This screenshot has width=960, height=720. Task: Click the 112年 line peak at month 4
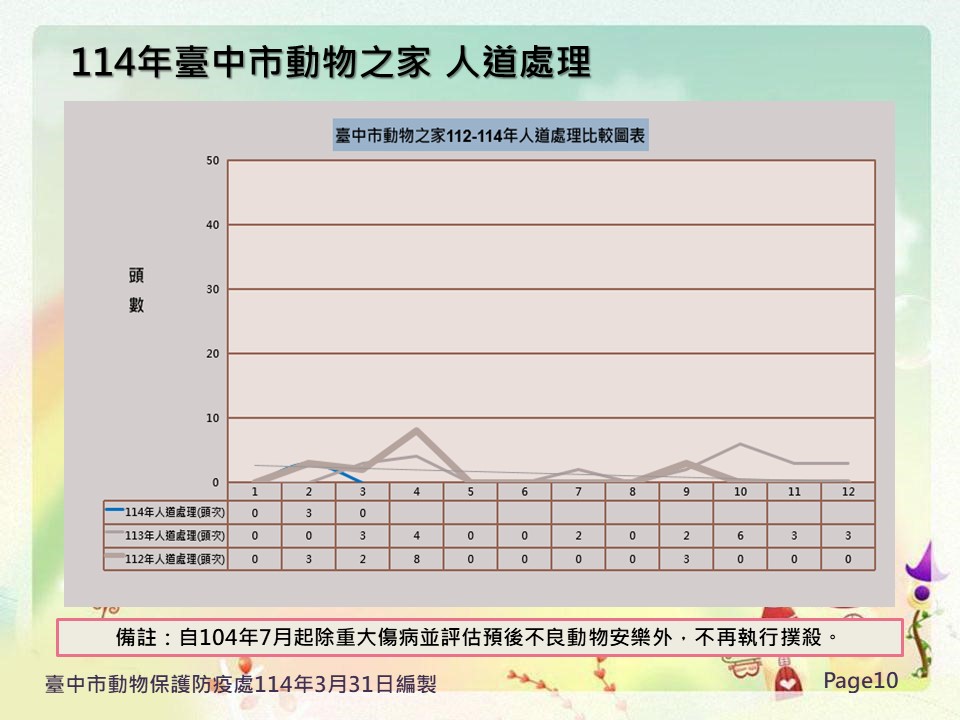416,431
